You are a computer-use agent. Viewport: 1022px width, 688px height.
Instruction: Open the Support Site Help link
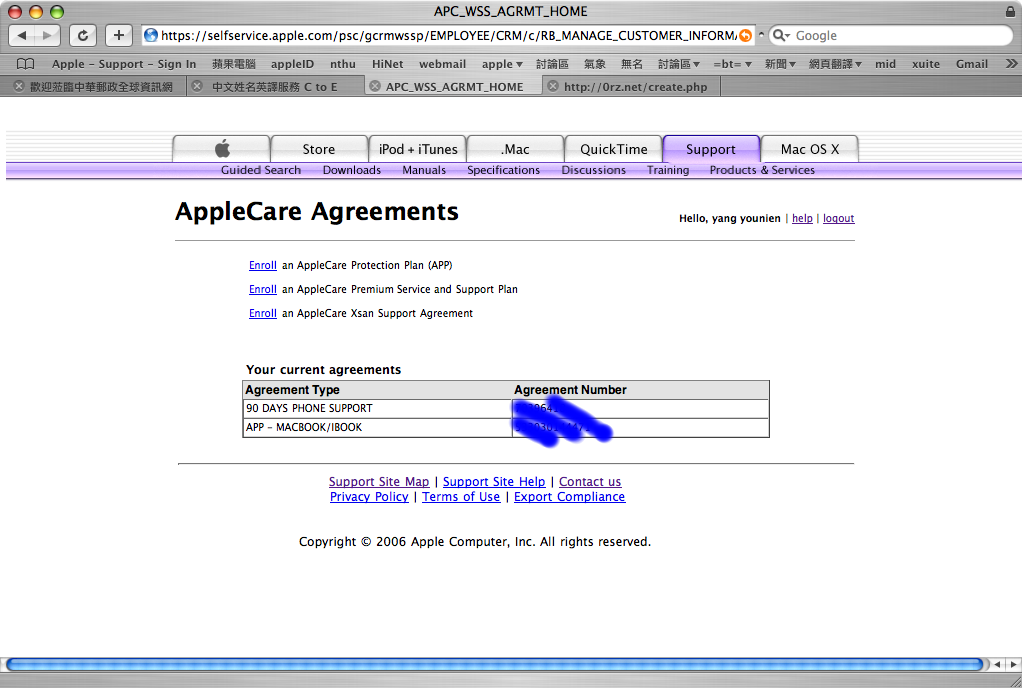pos(494,481)
